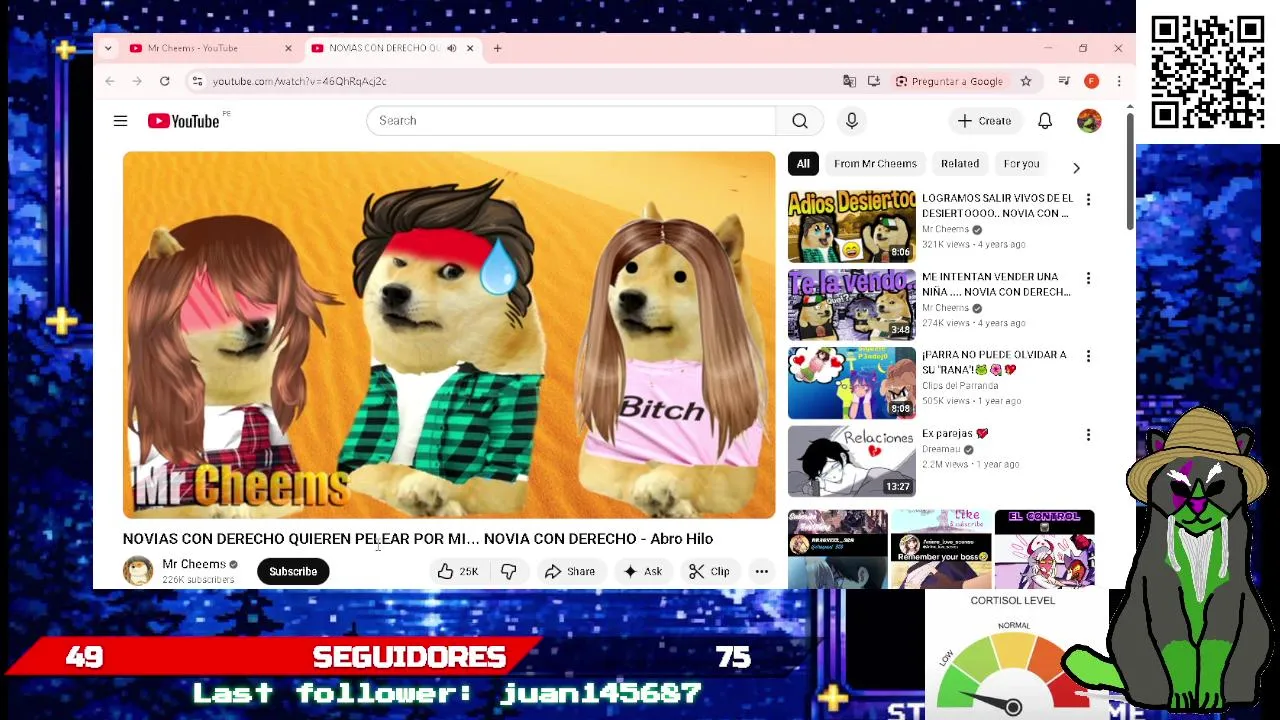1280x720 pixels.
Task: Click the Create button
Action: [985, 121]
